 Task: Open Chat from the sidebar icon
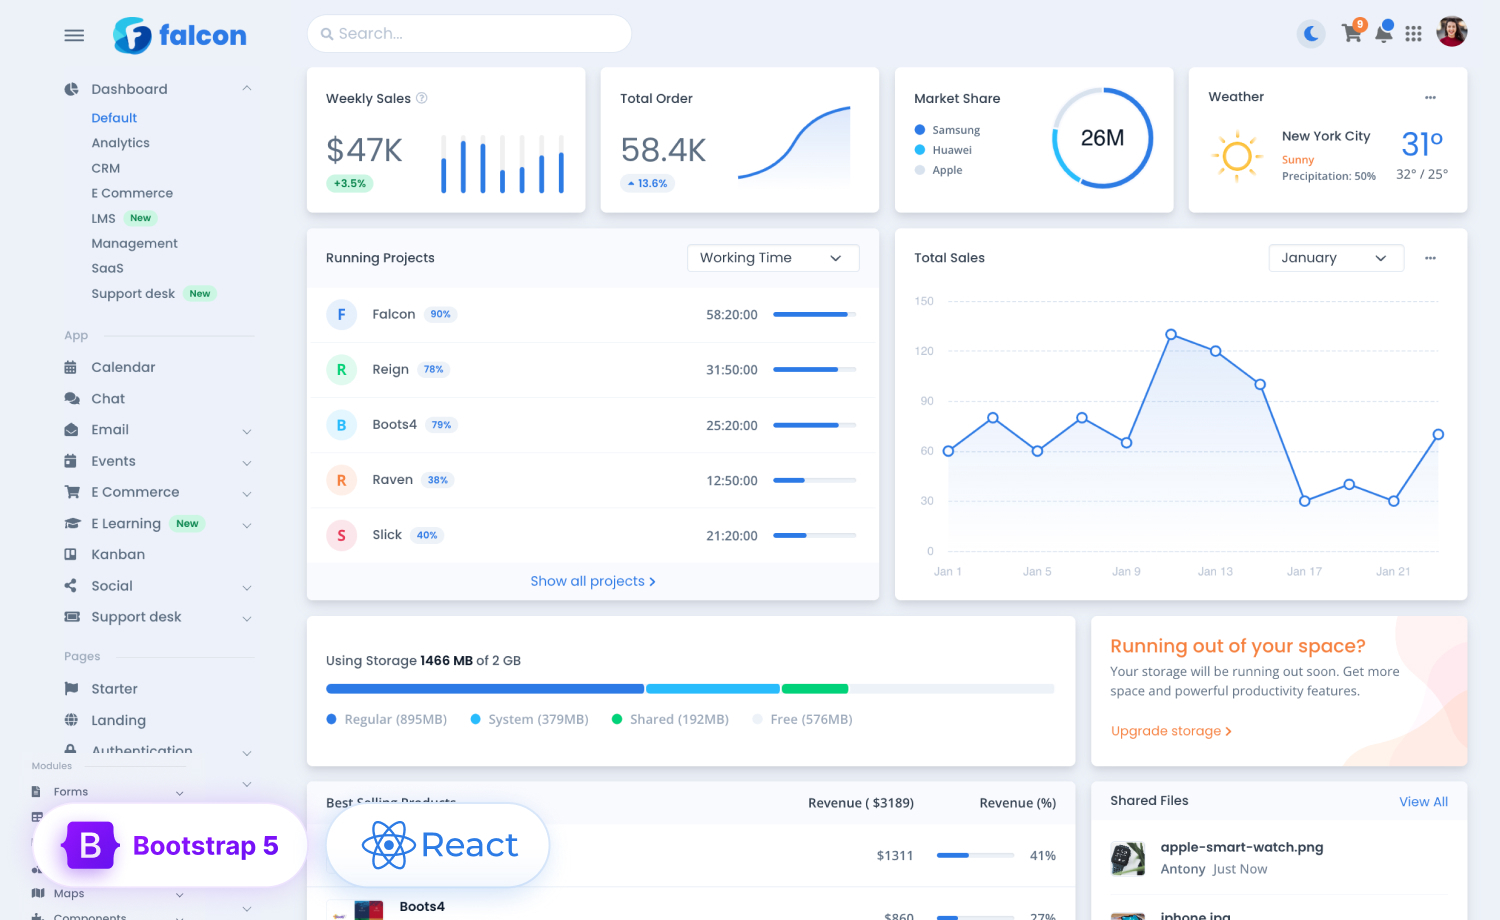[72, 398]
